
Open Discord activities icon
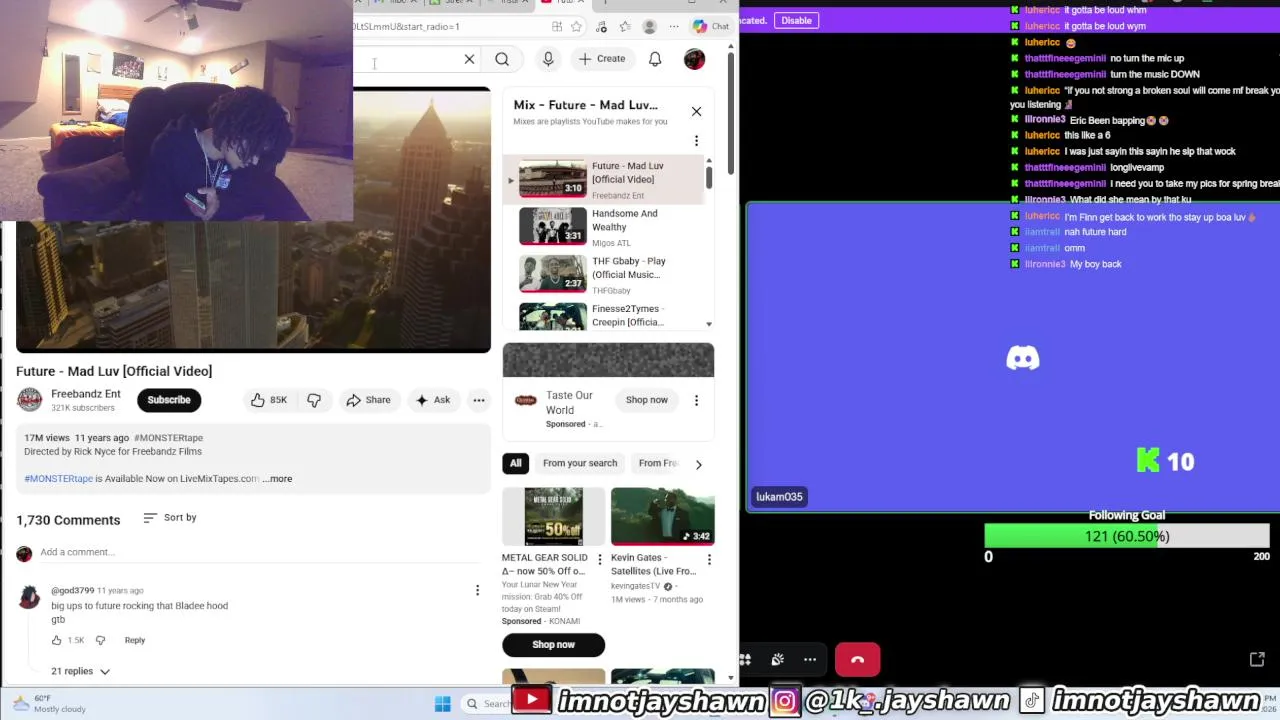tap(745, 660)
